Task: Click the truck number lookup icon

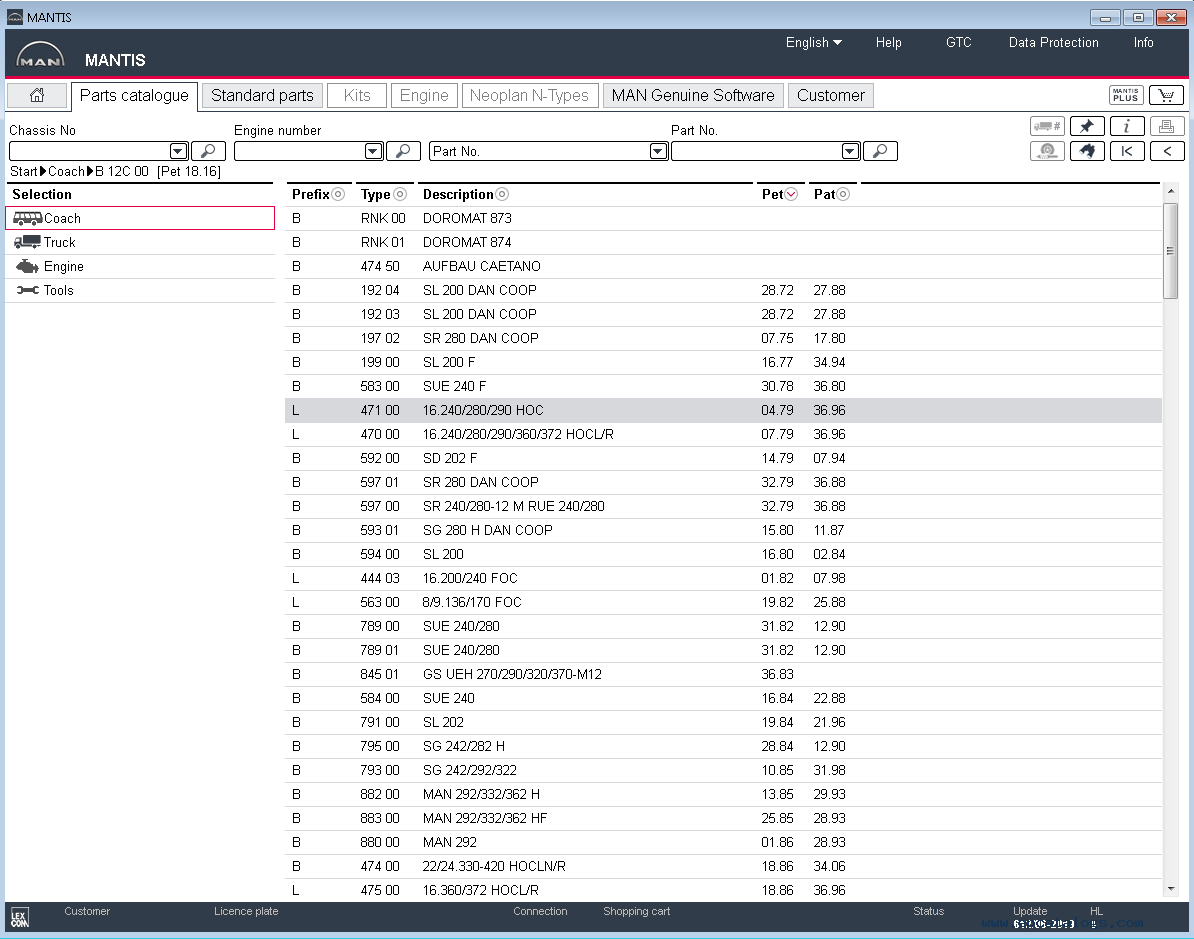Action: tap(1047, 126)
